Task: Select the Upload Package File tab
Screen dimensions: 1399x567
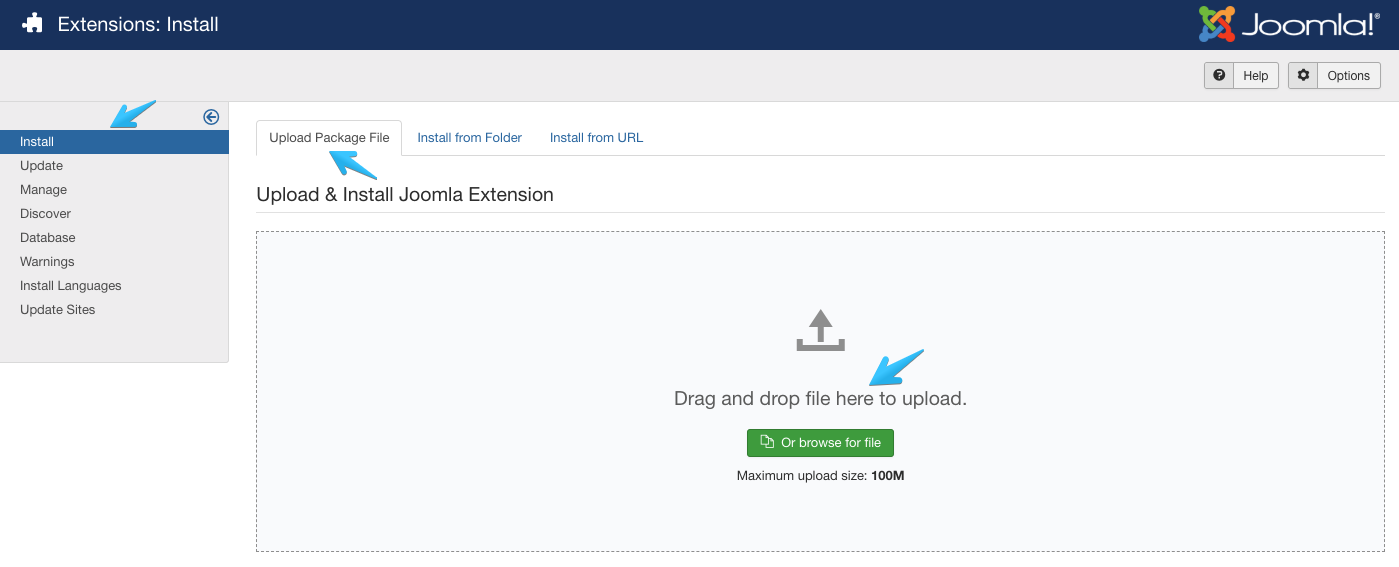Action: coord(329,138)
